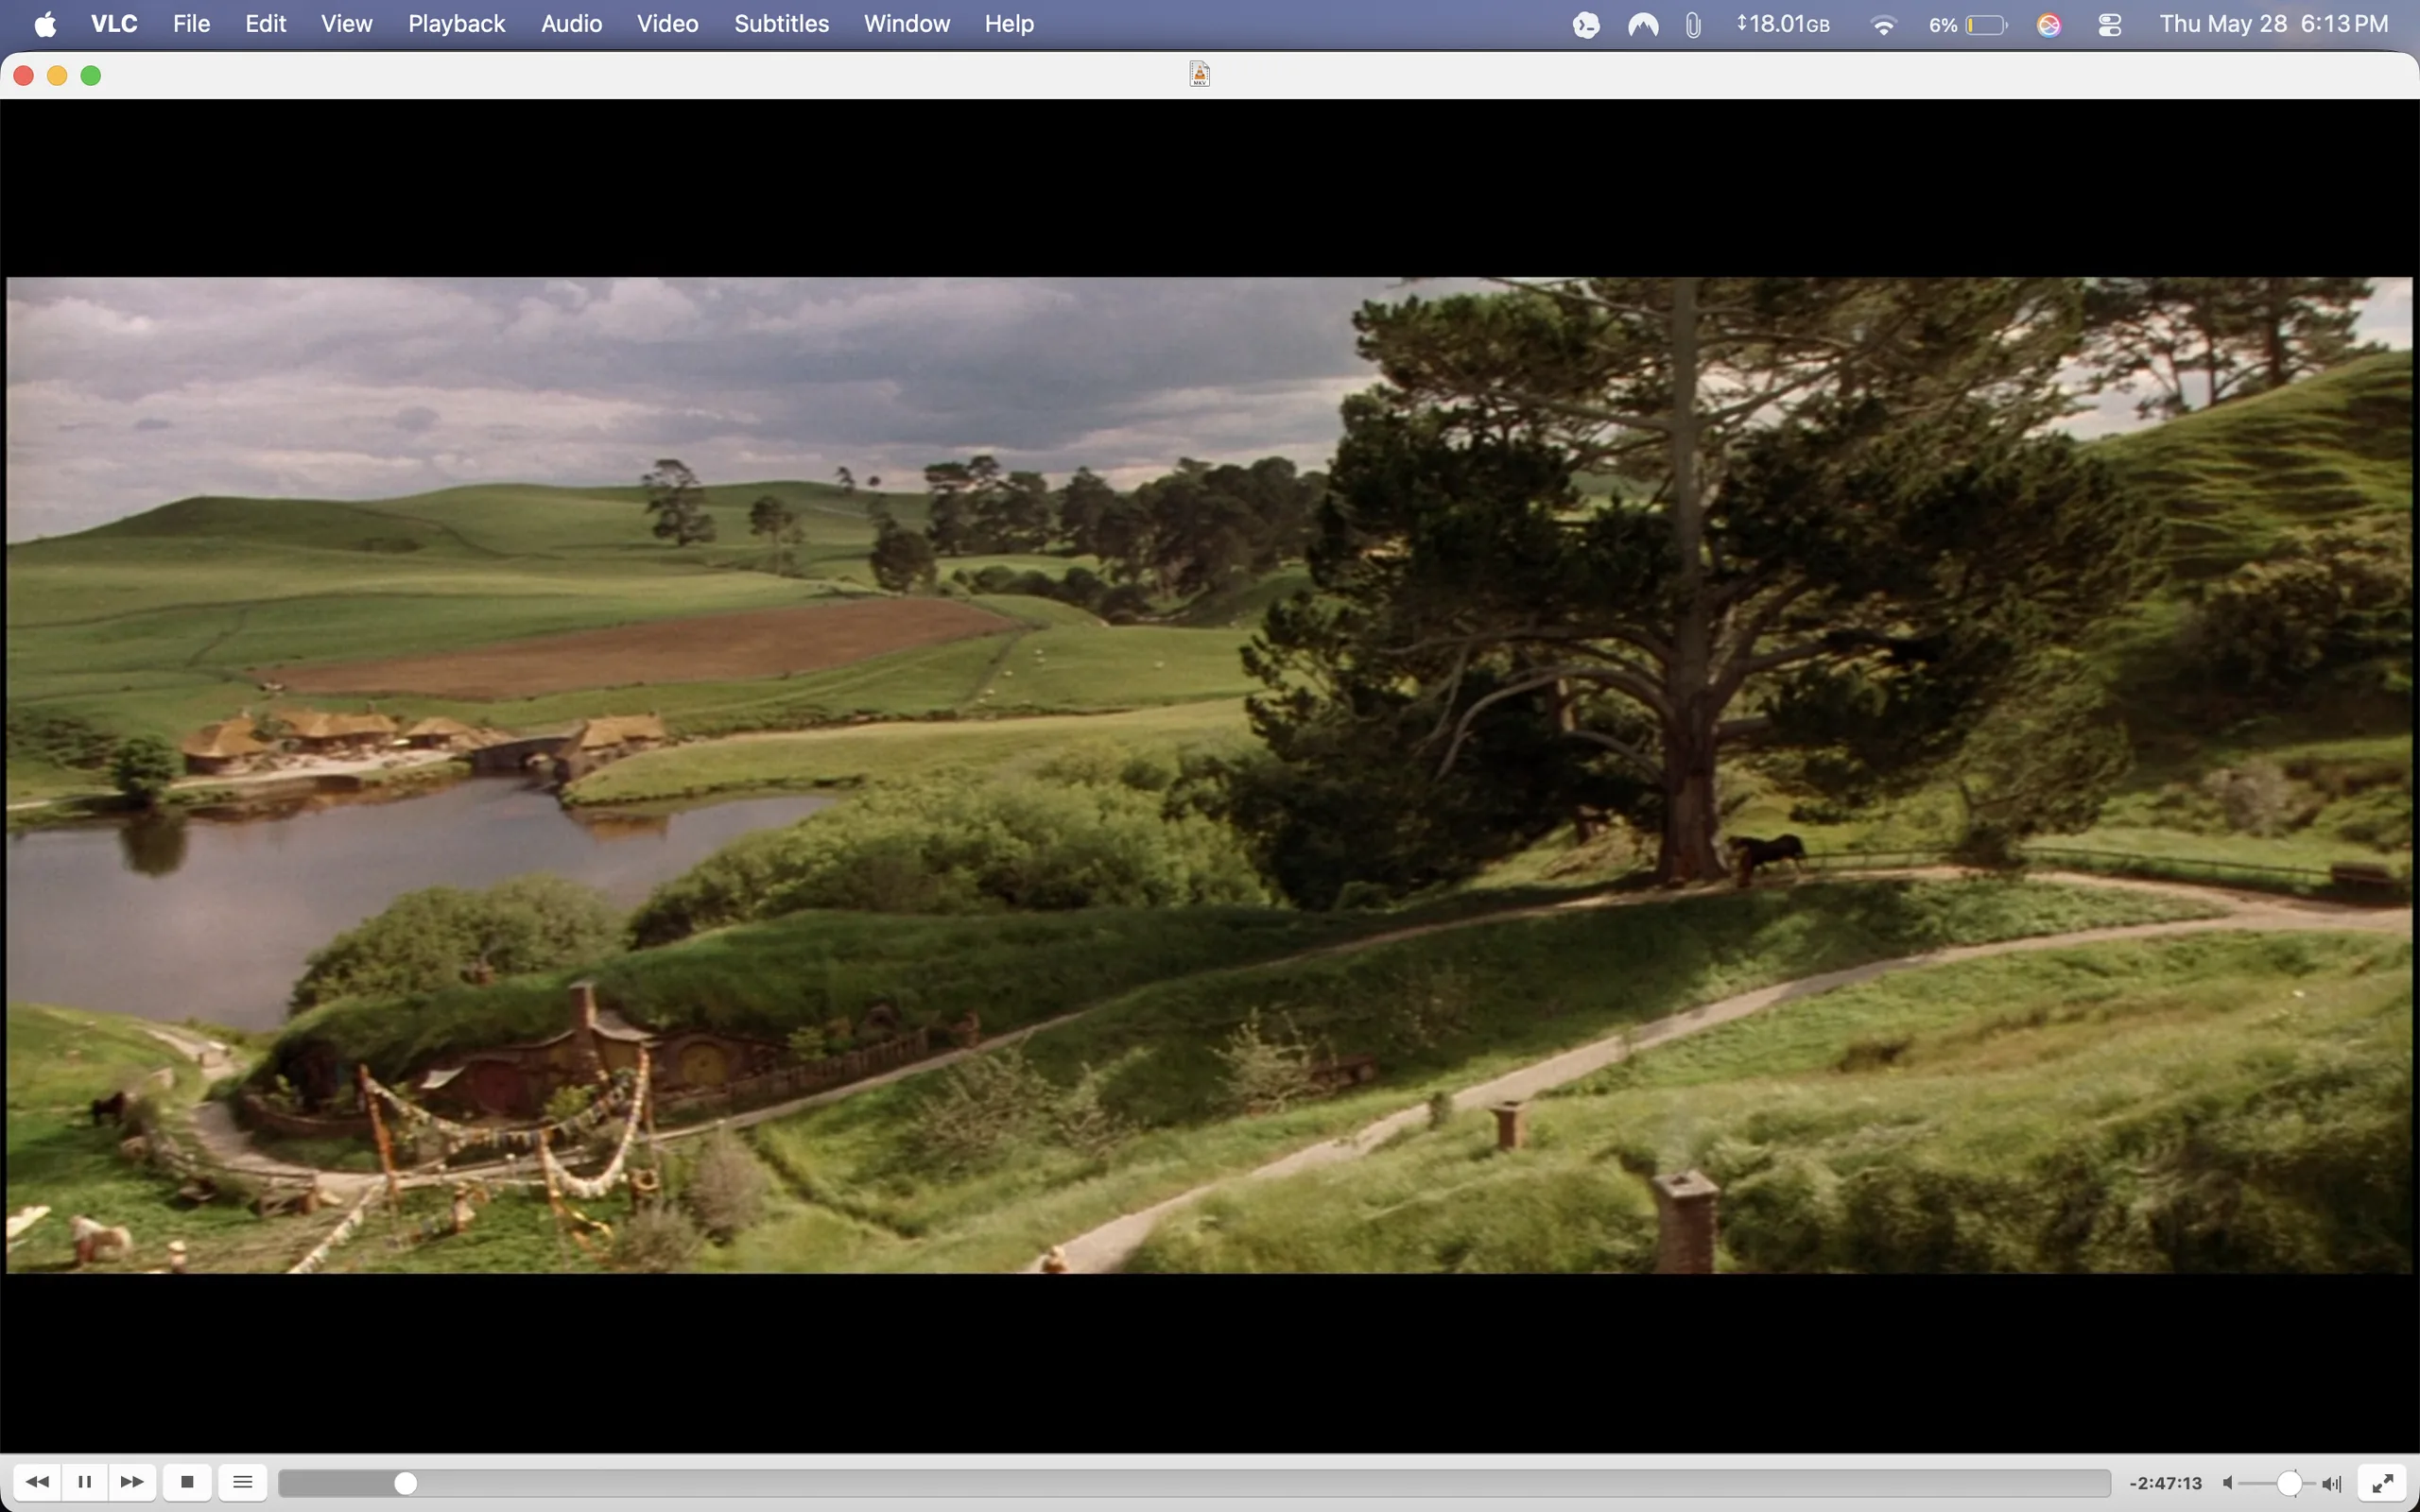Image resolution: width=2420 pixels, height=1512 pixels.
Task: Open the Audio menu
Action: pyautogui.click(x=571, y=24)
